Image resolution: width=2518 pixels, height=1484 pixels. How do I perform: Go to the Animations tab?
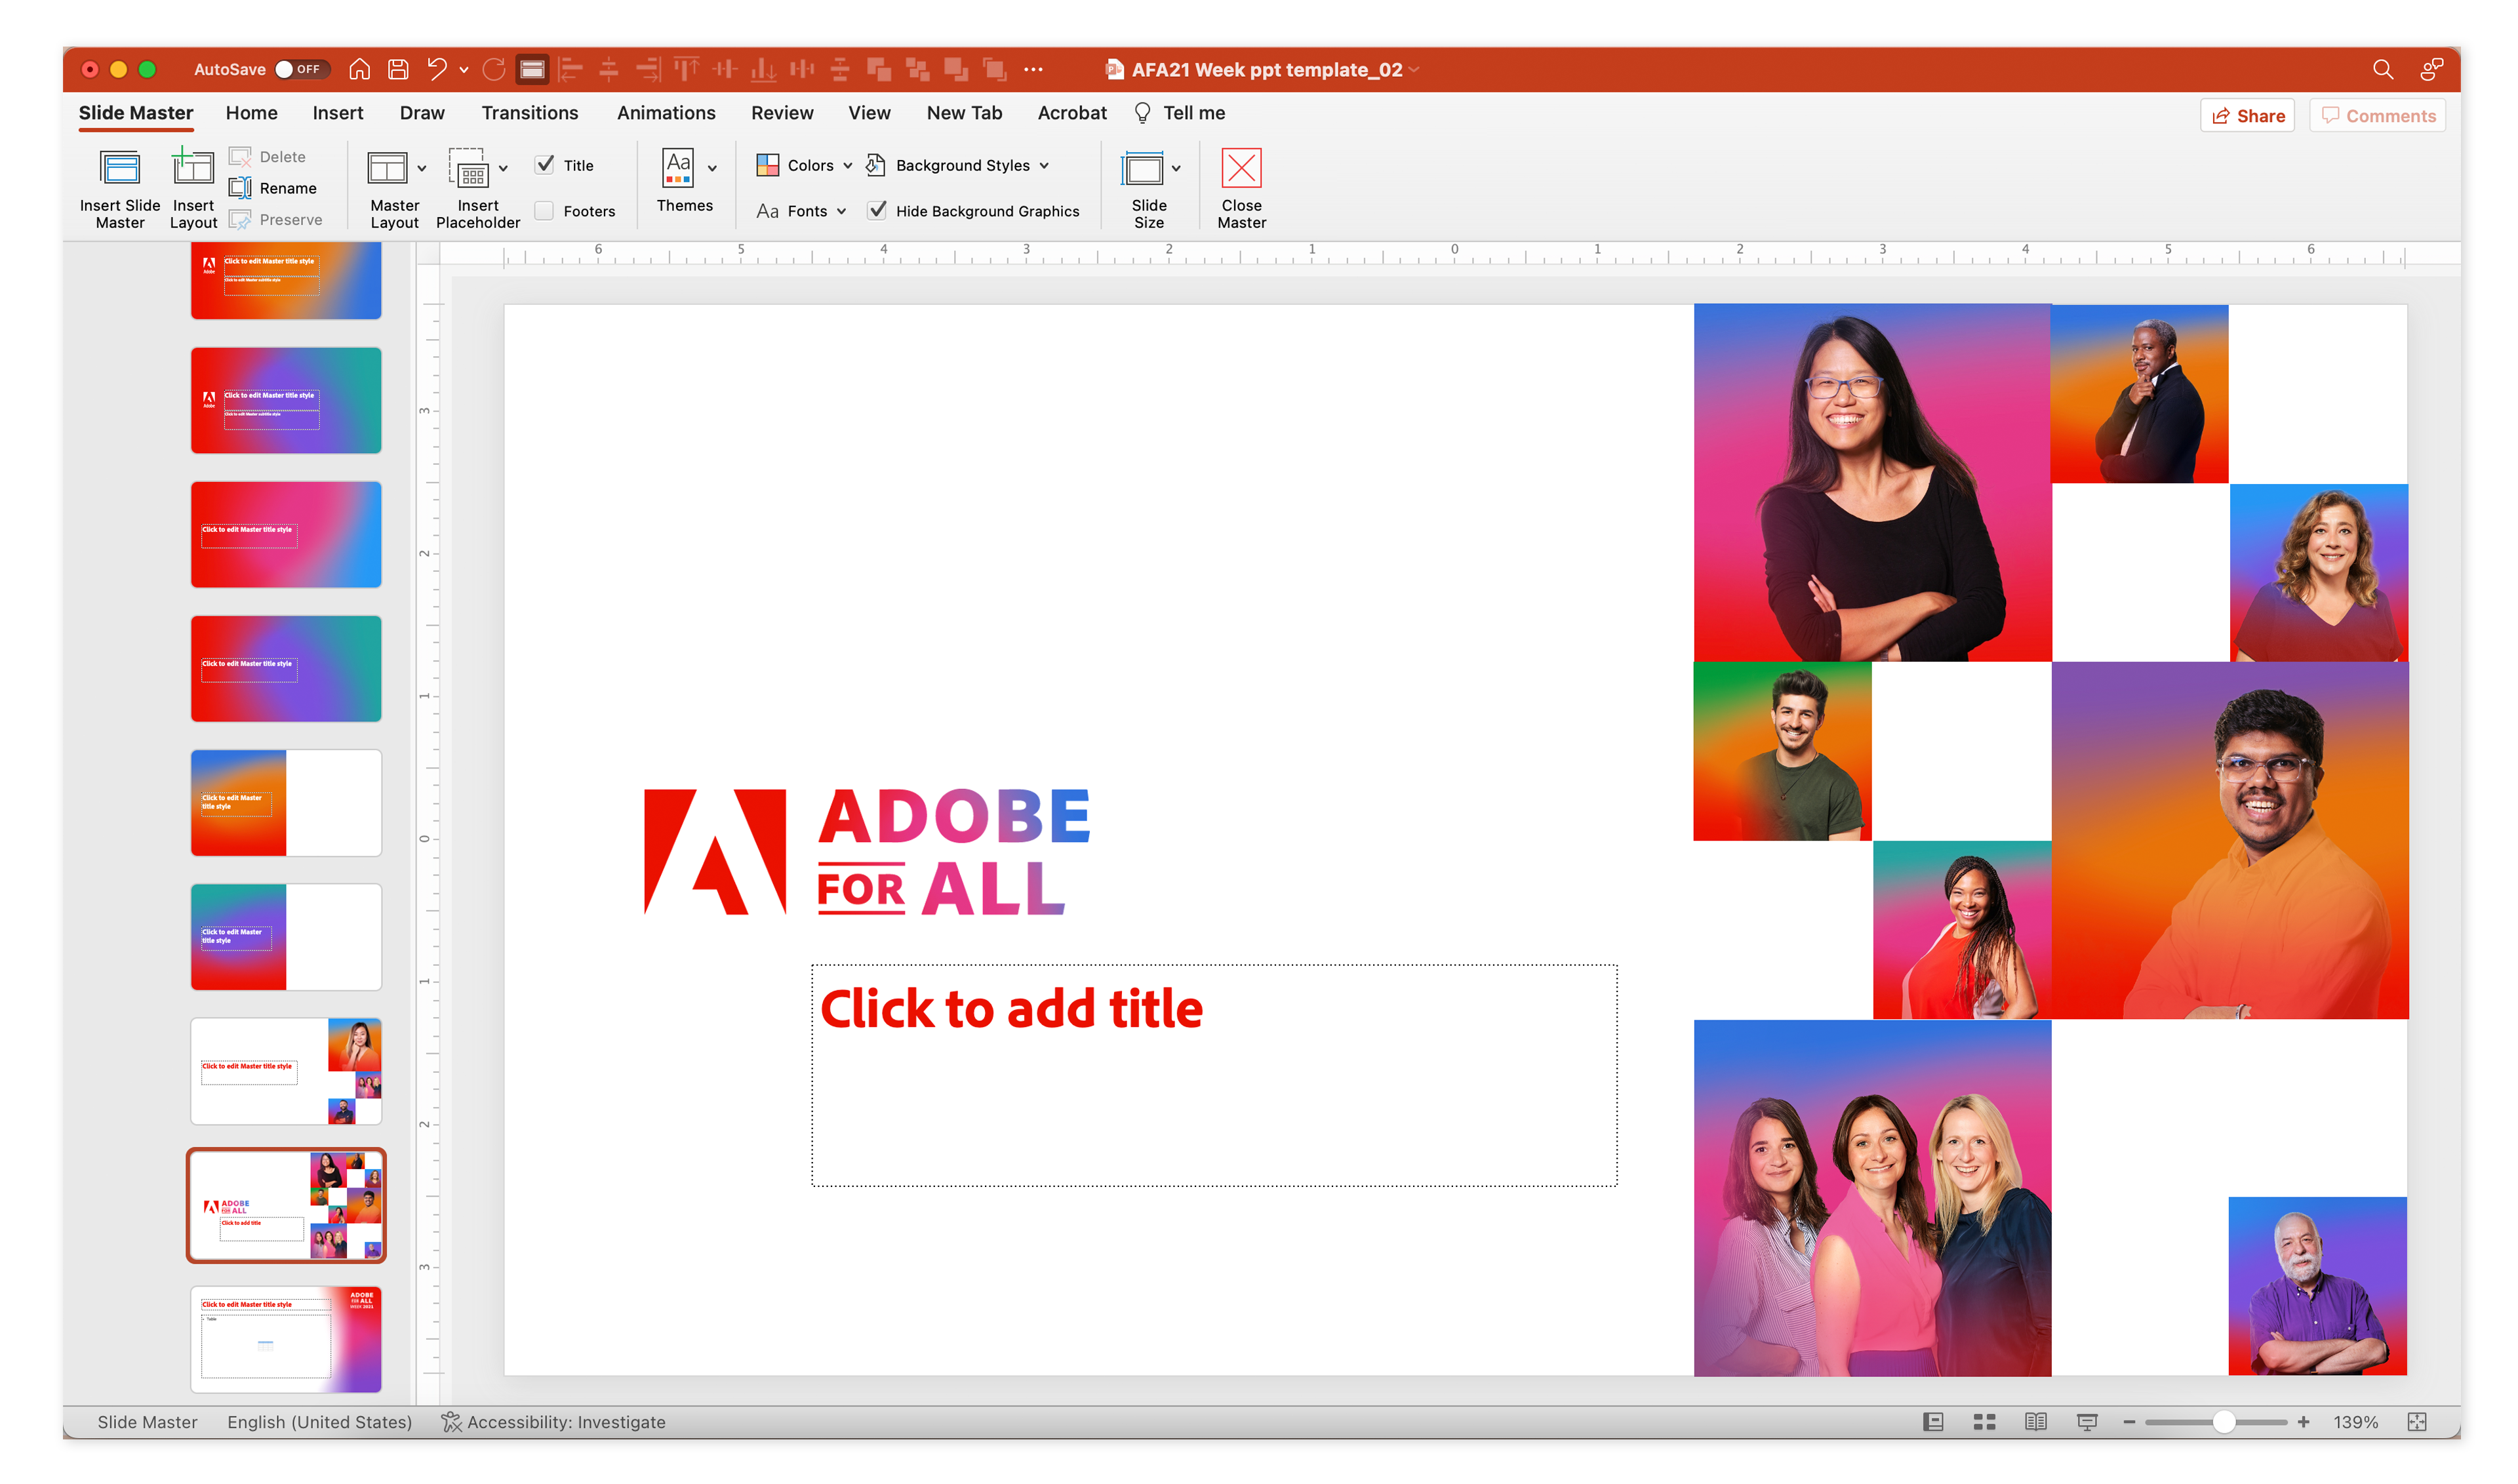pos(666,113)
